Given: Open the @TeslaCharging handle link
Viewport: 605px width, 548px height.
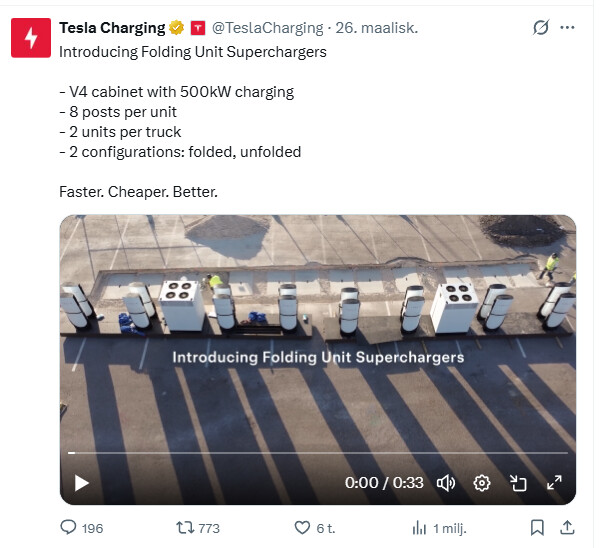Looking at the screenshot, I should click(267, 28).
